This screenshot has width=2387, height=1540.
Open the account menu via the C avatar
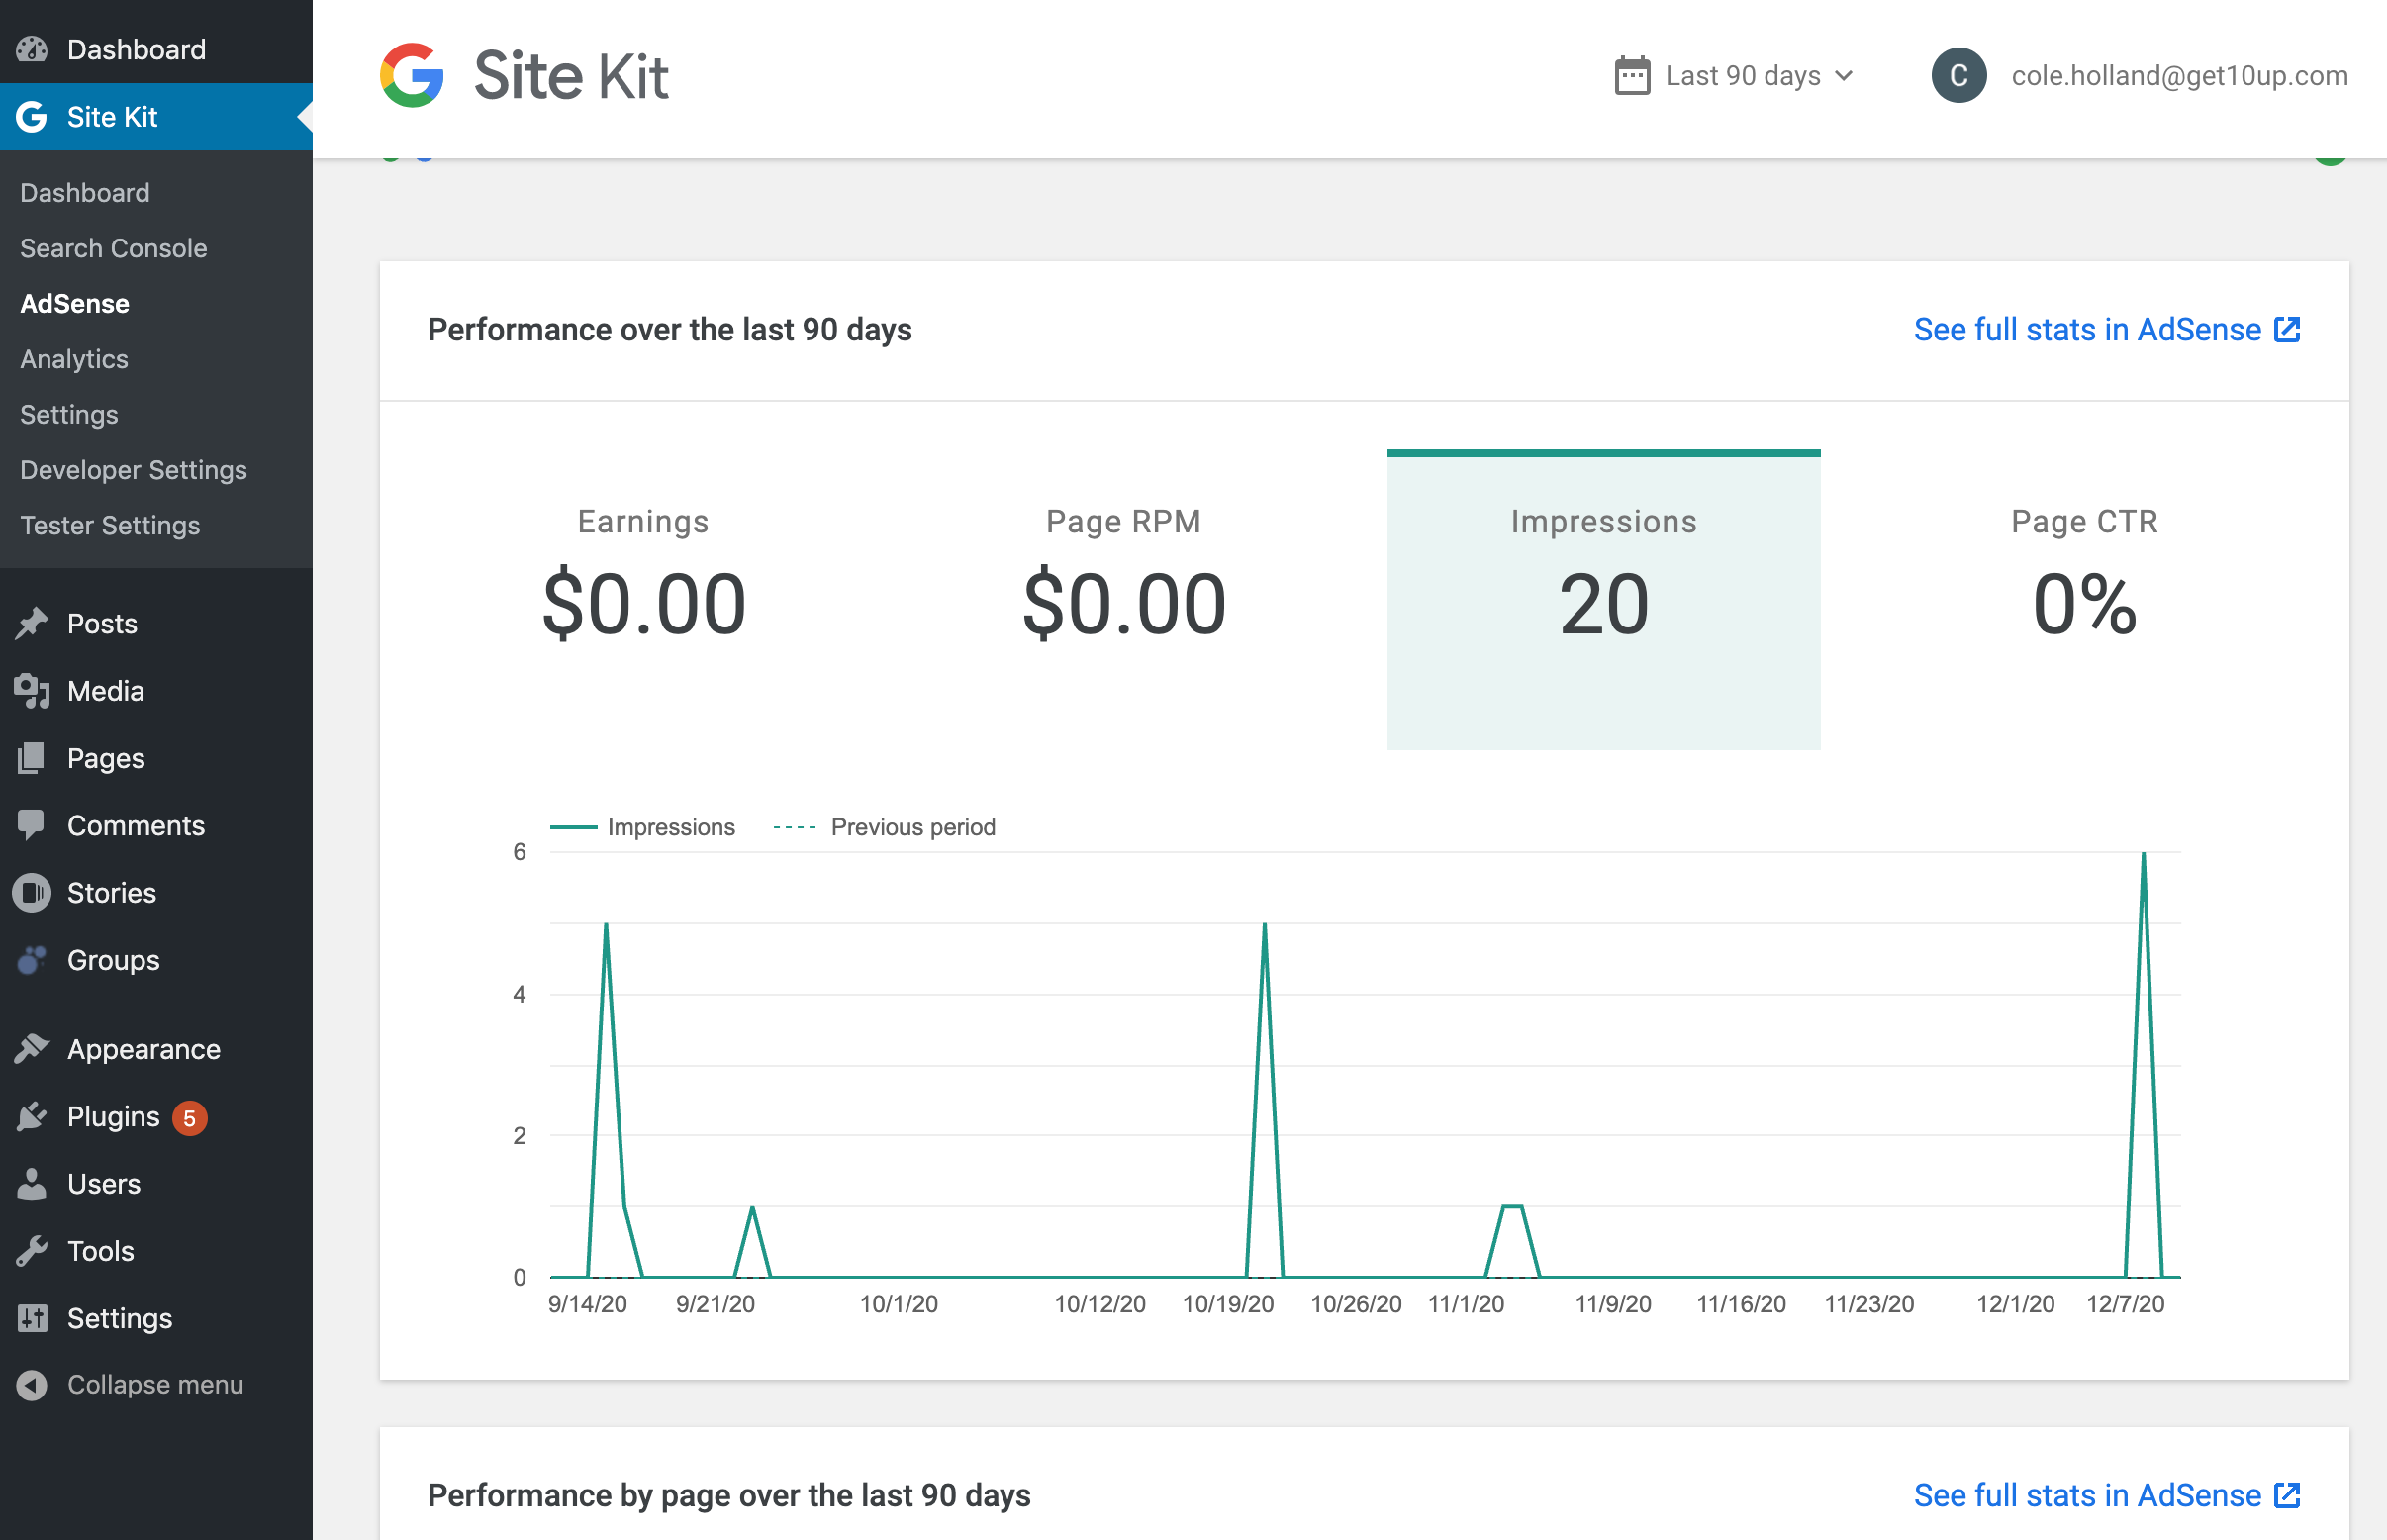[x=1959, y=75]
